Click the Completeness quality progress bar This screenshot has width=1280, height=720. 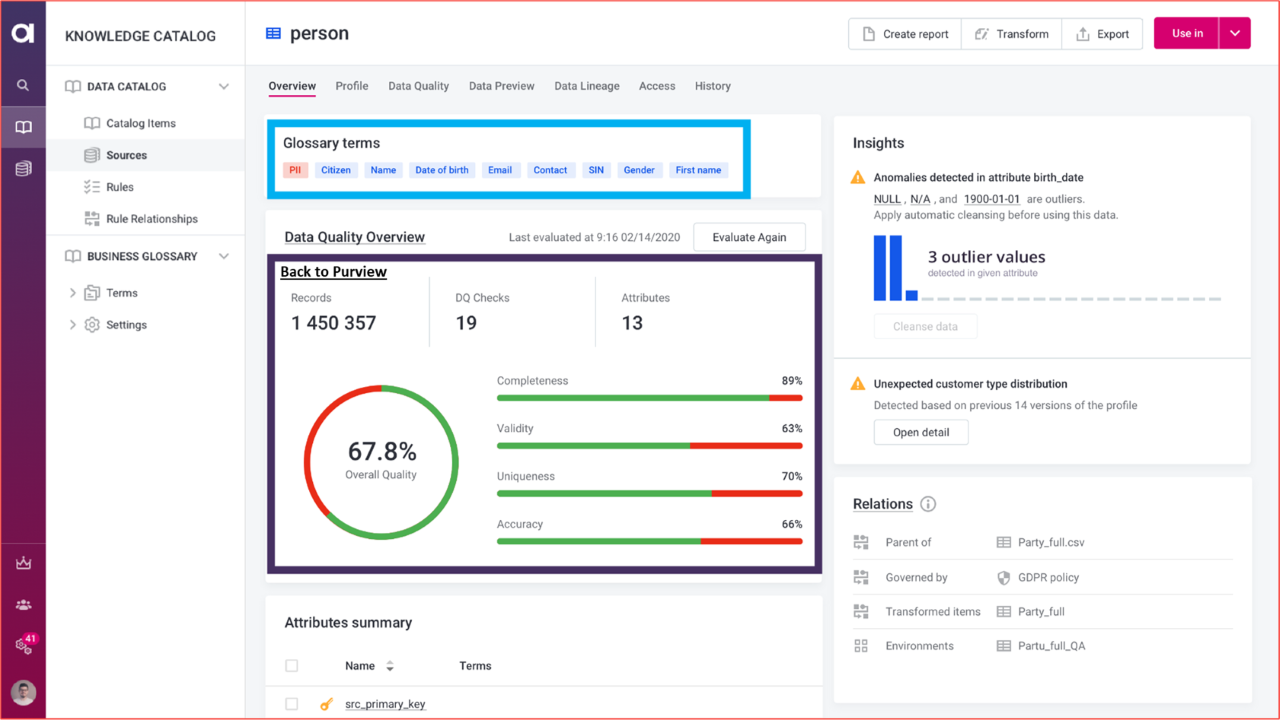click(649, 398)
